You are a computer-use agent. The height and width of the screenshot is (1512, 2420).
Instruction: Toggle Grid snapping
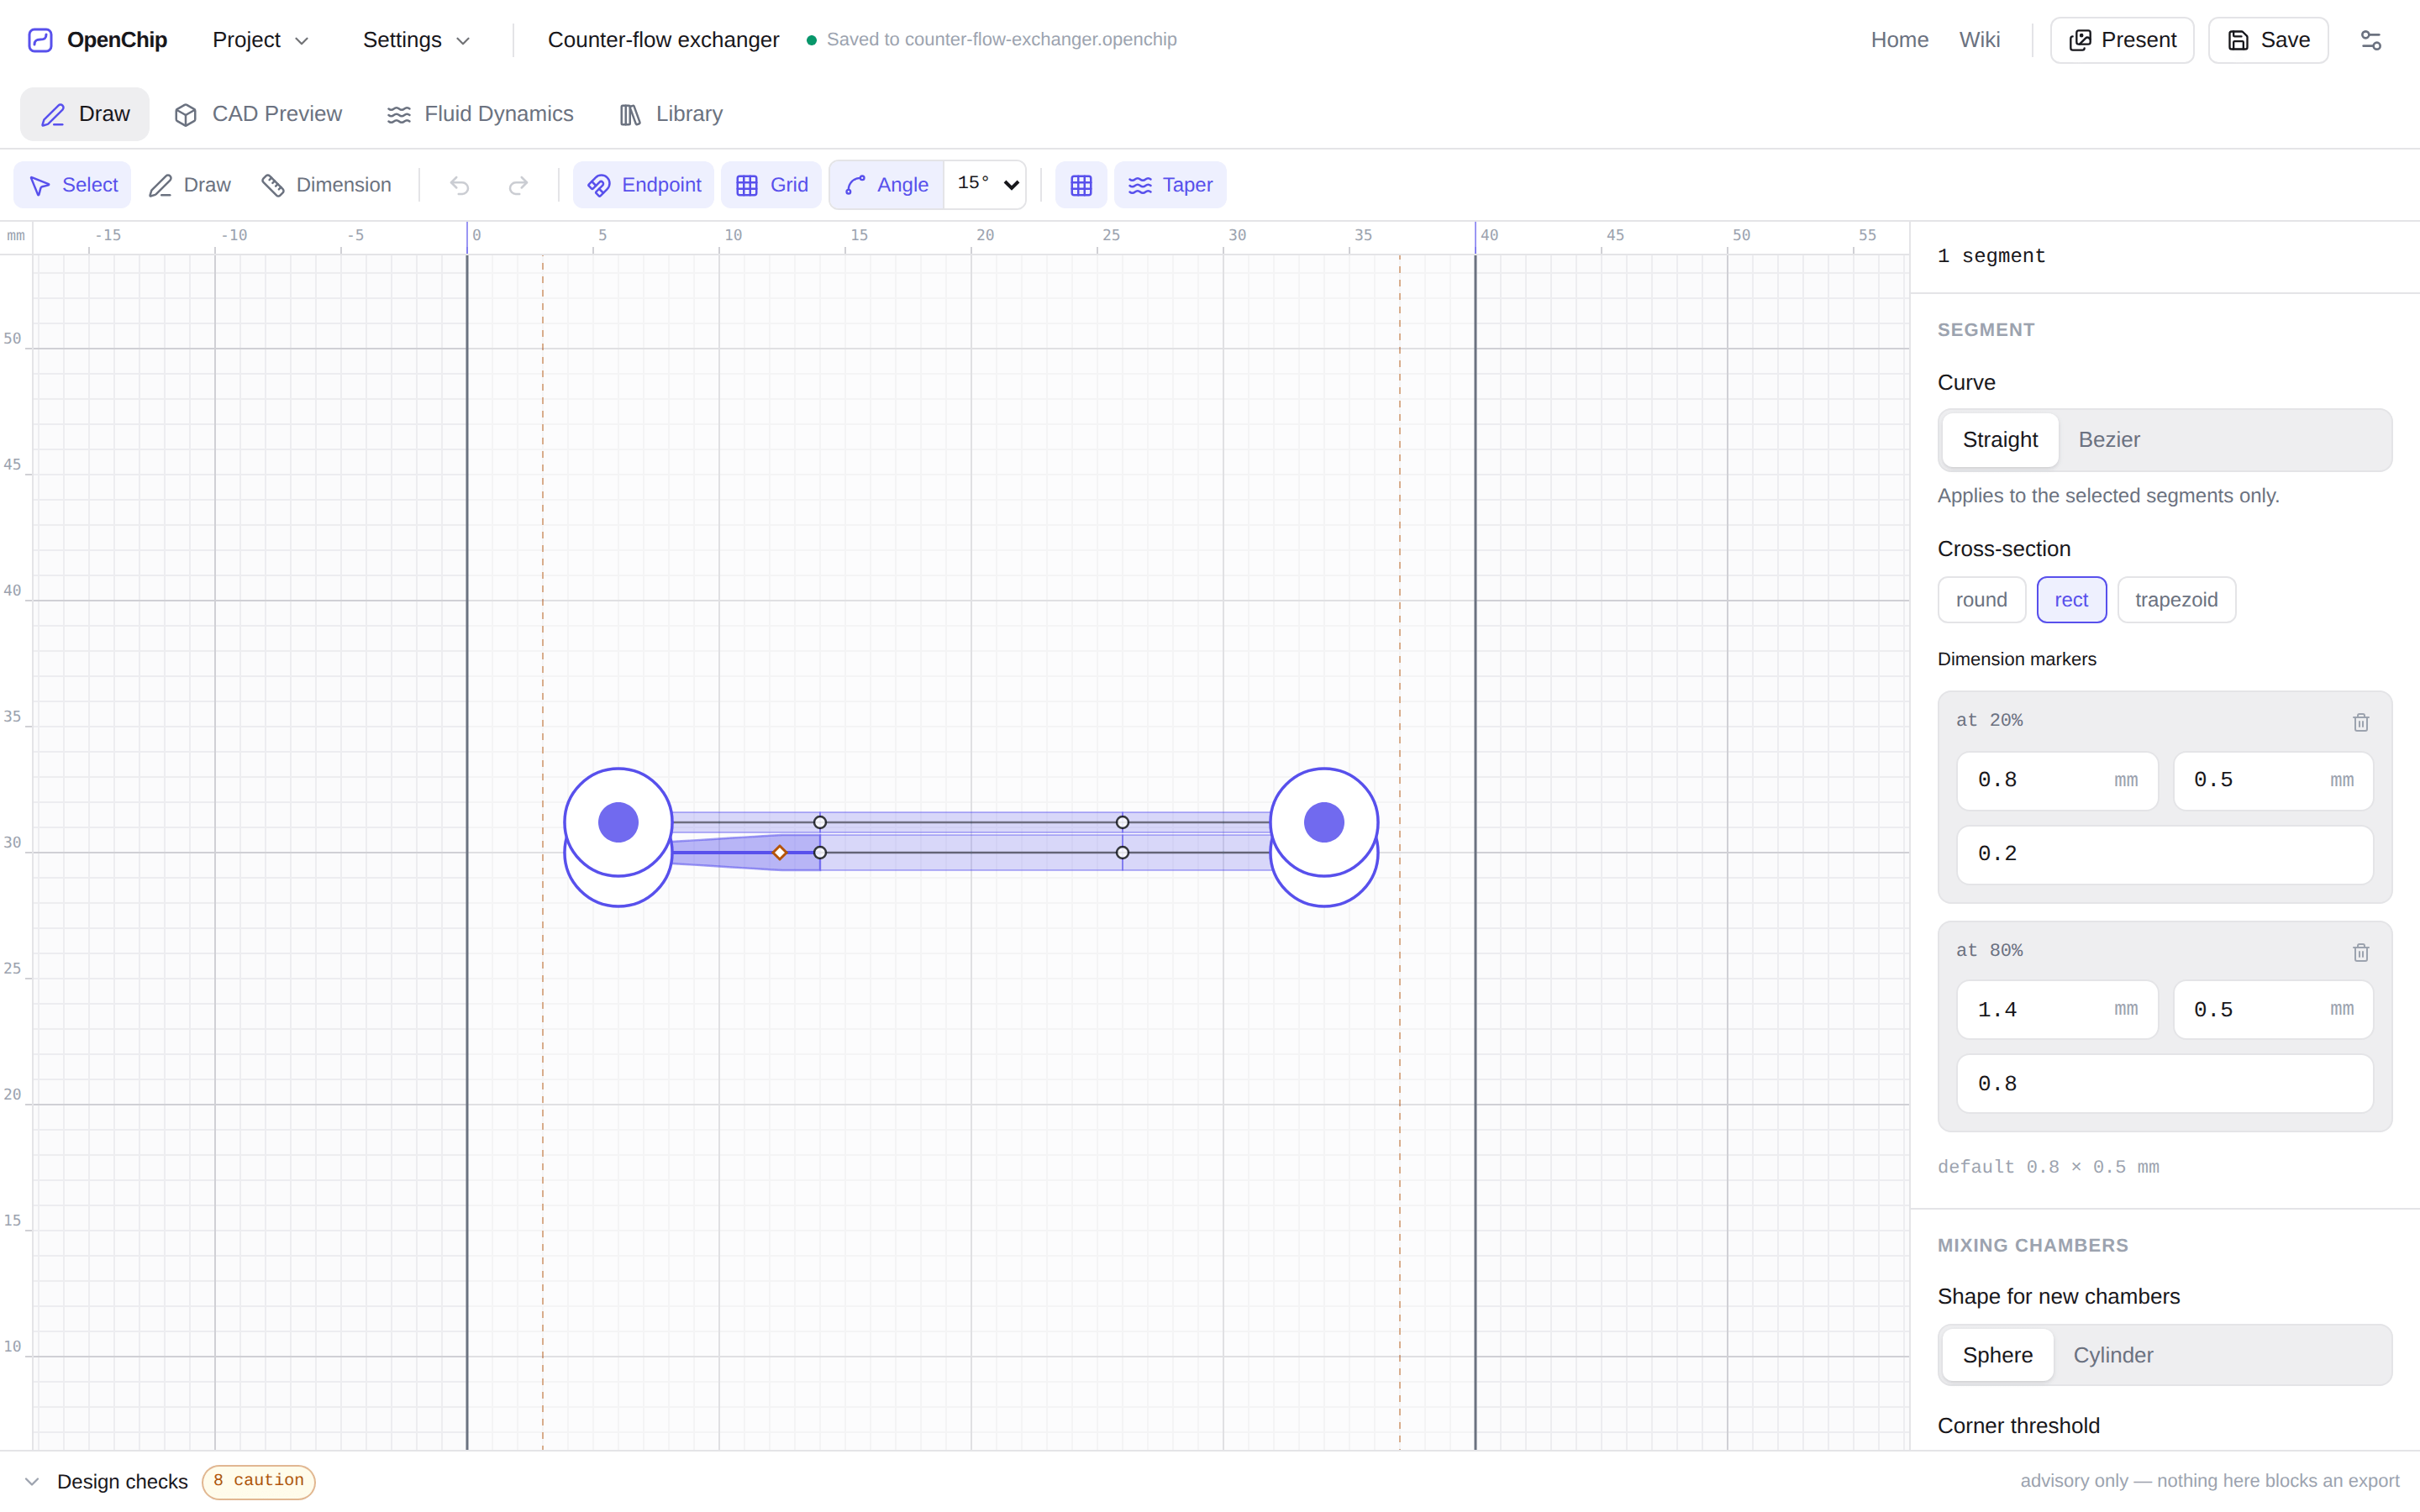[772, 185]
